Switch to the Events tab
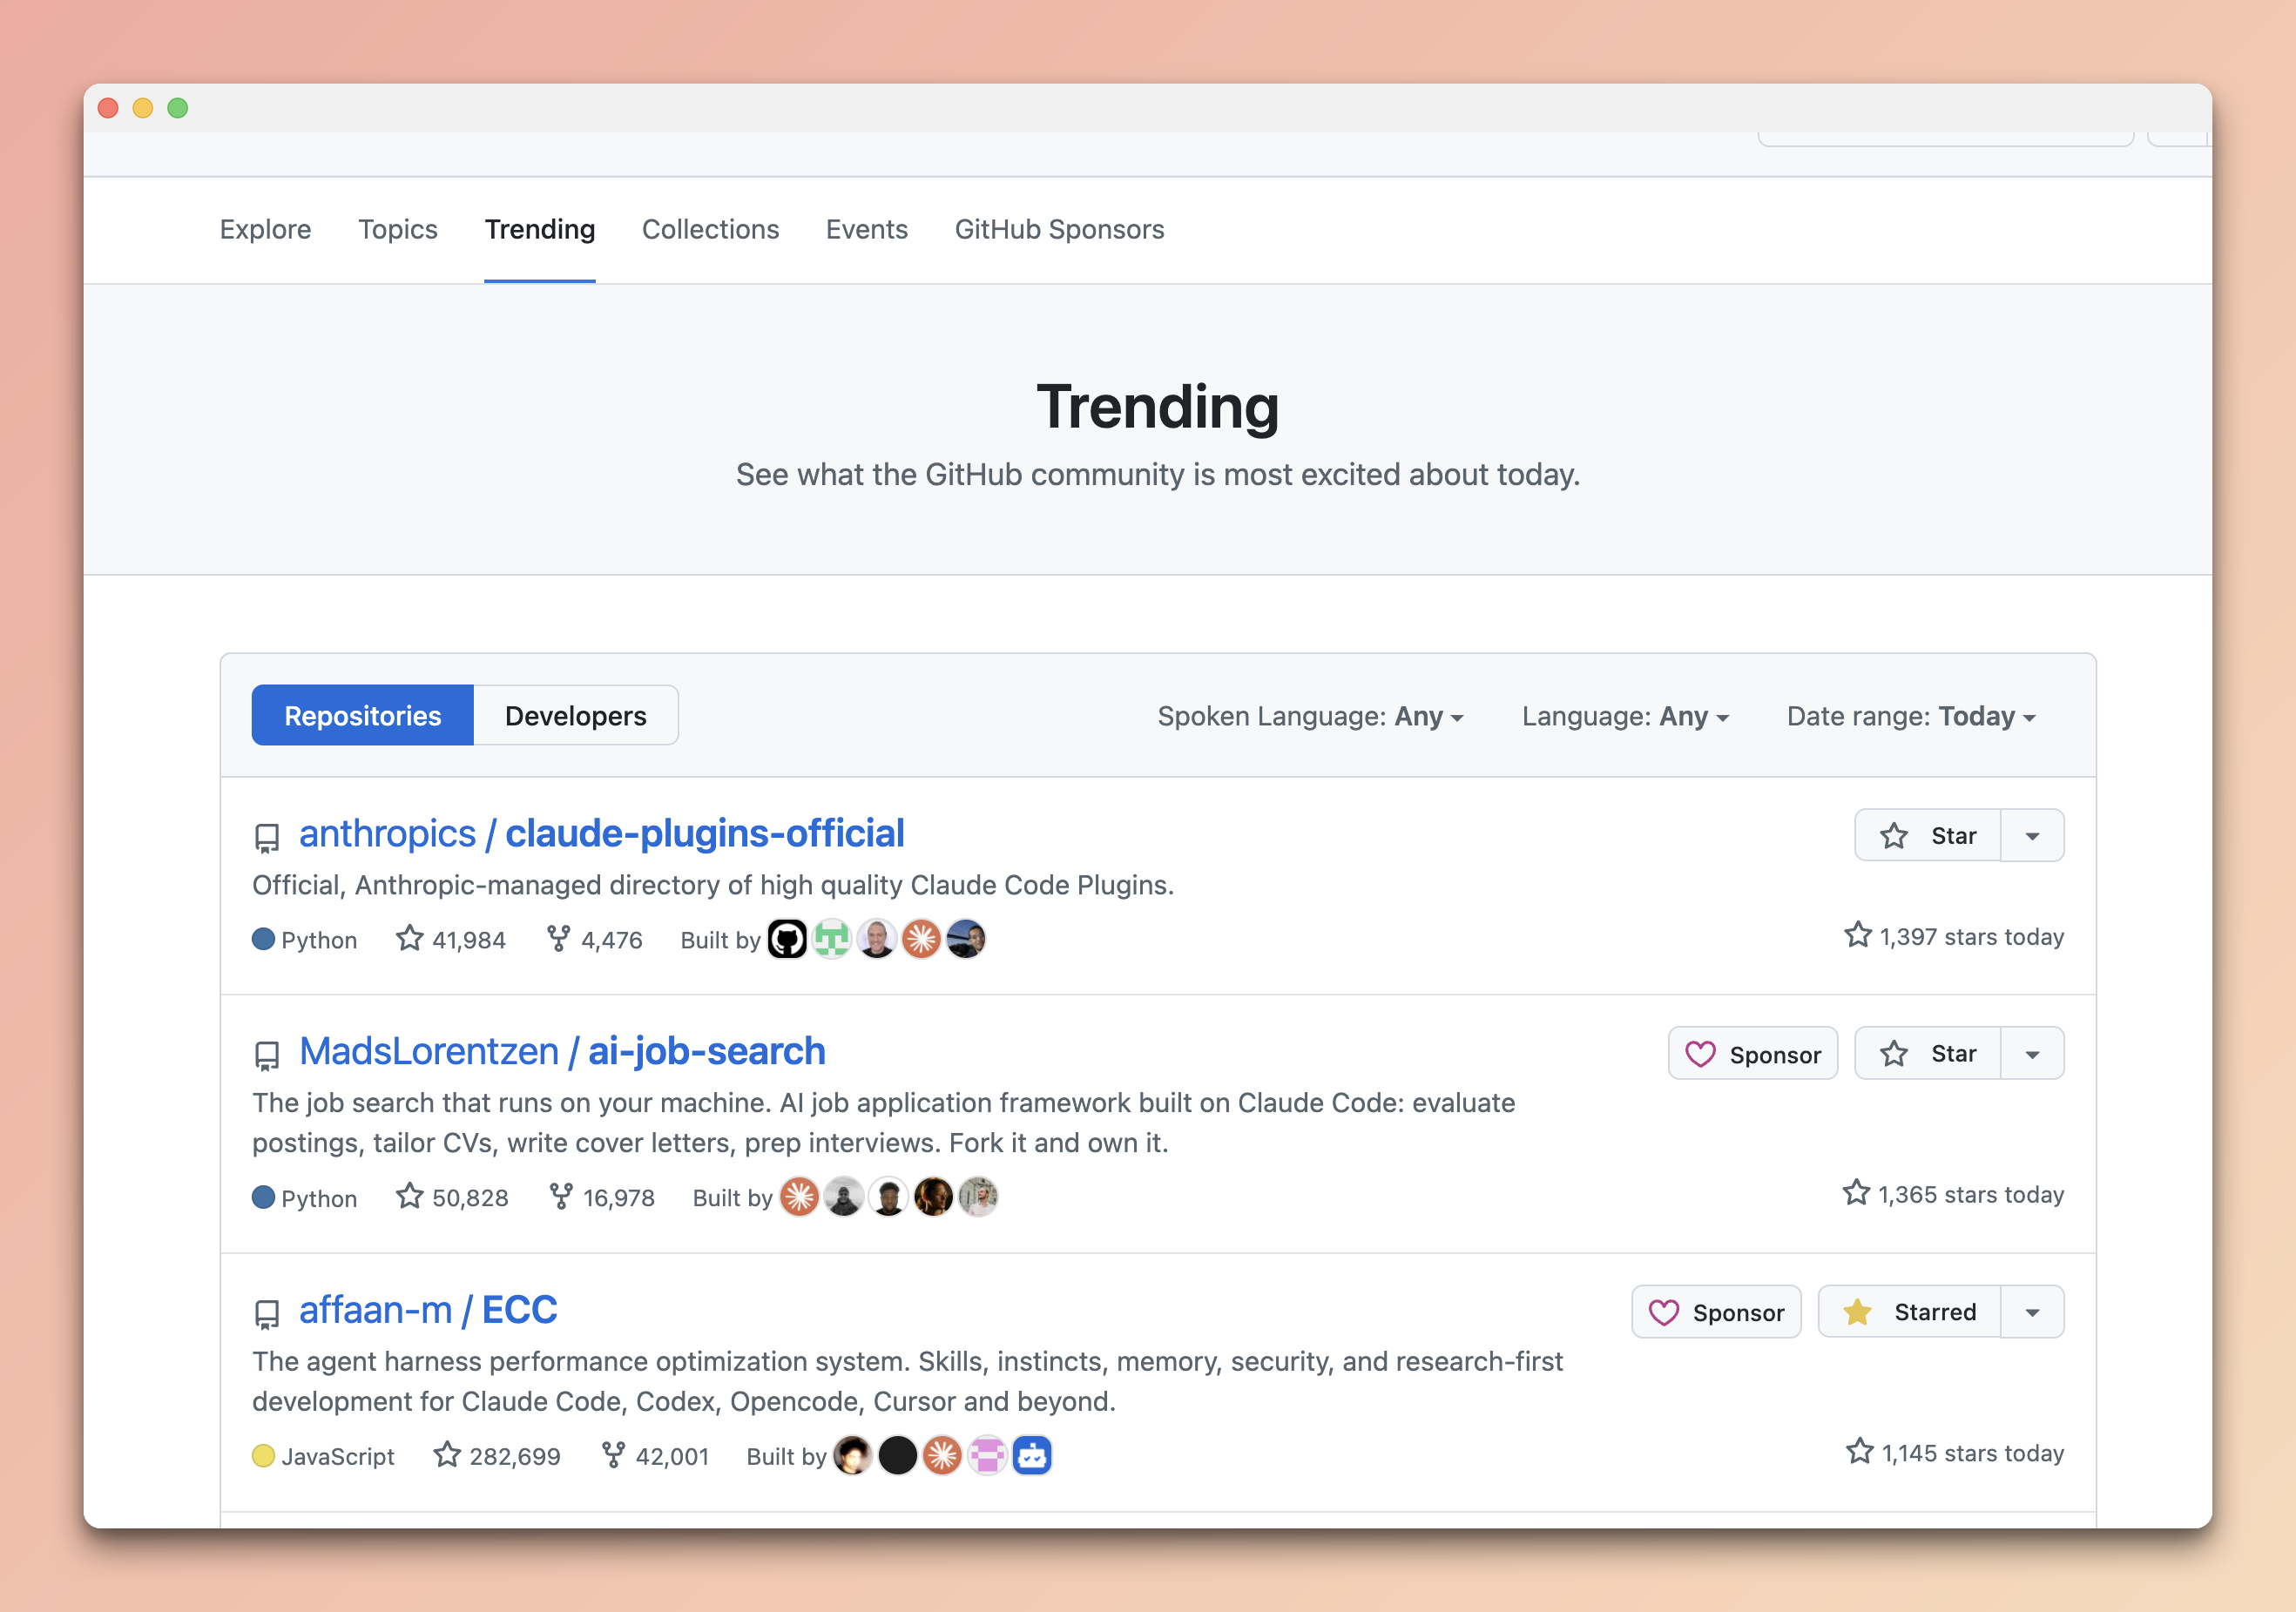The image size is (2296, 1612). pyautogui.click(x=866, y=229)
